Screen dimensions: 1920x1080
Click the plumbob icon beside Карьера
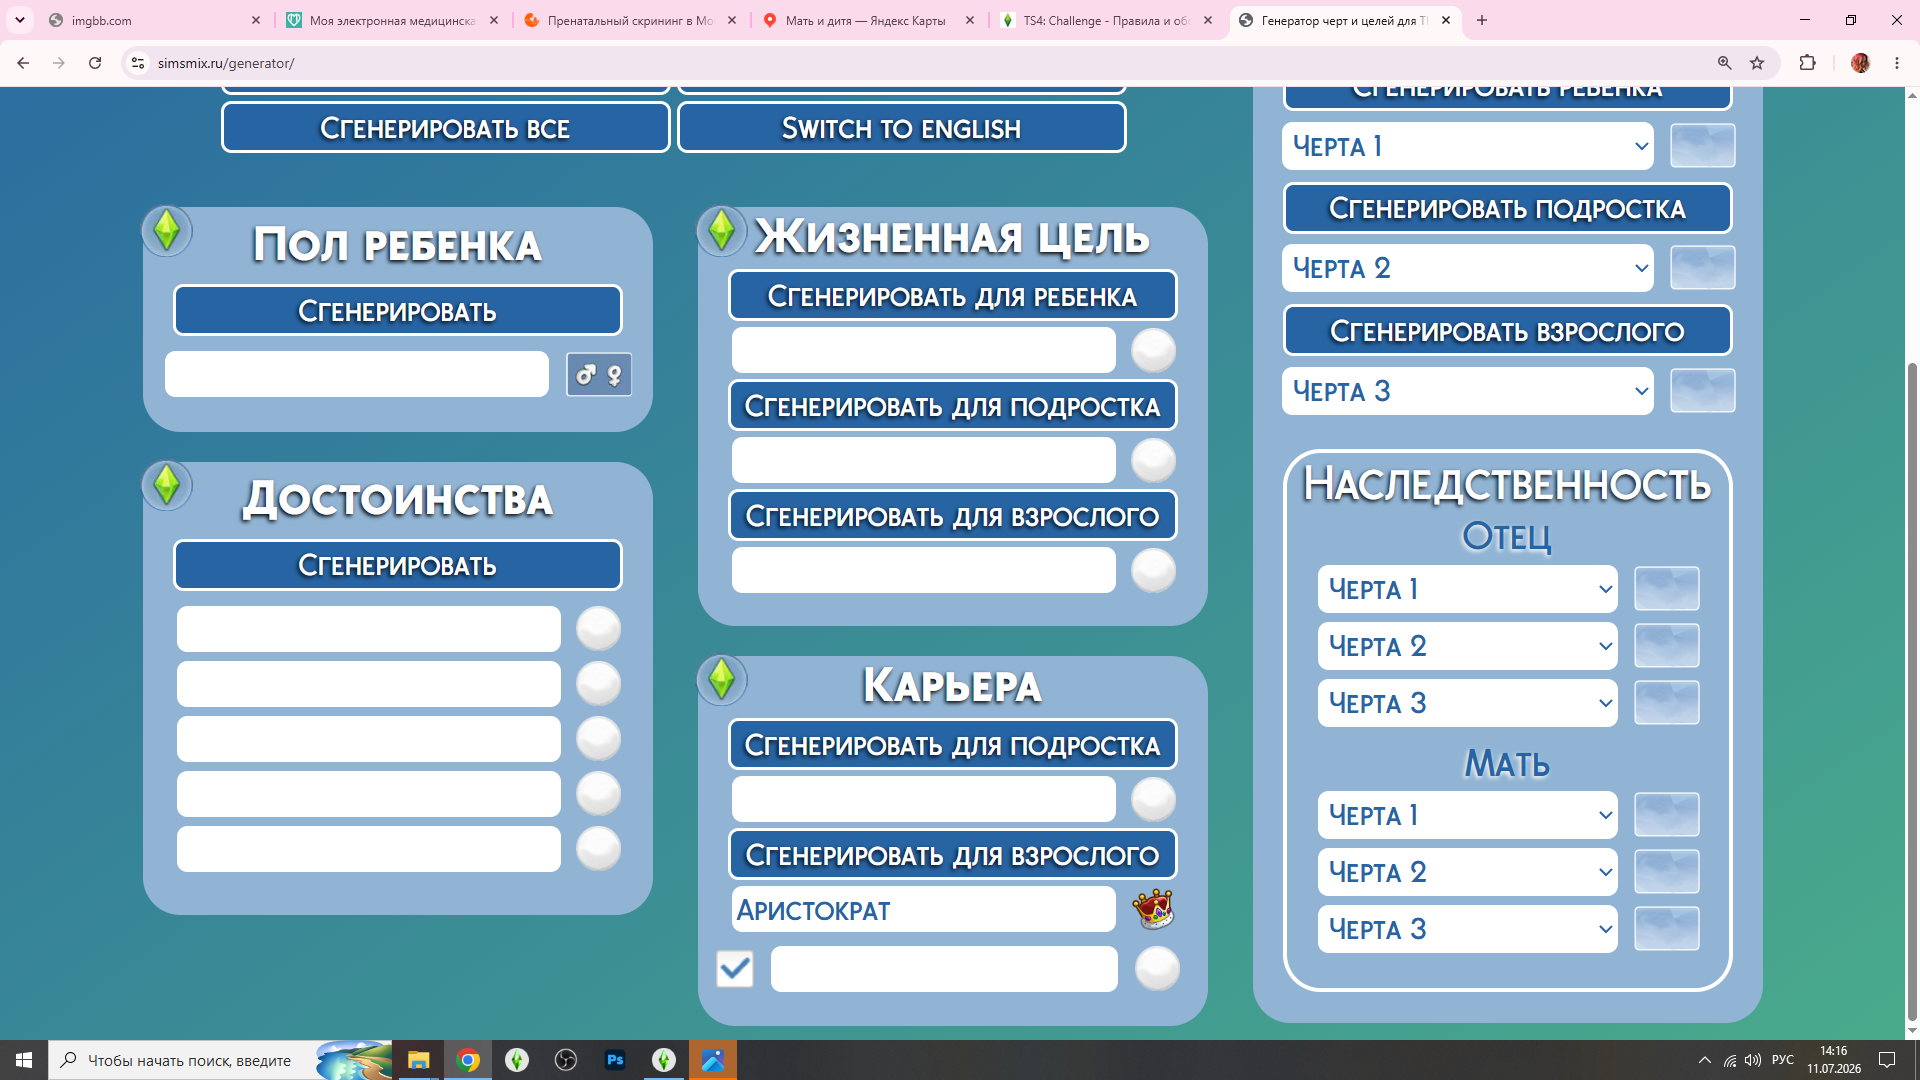(722, 680)
